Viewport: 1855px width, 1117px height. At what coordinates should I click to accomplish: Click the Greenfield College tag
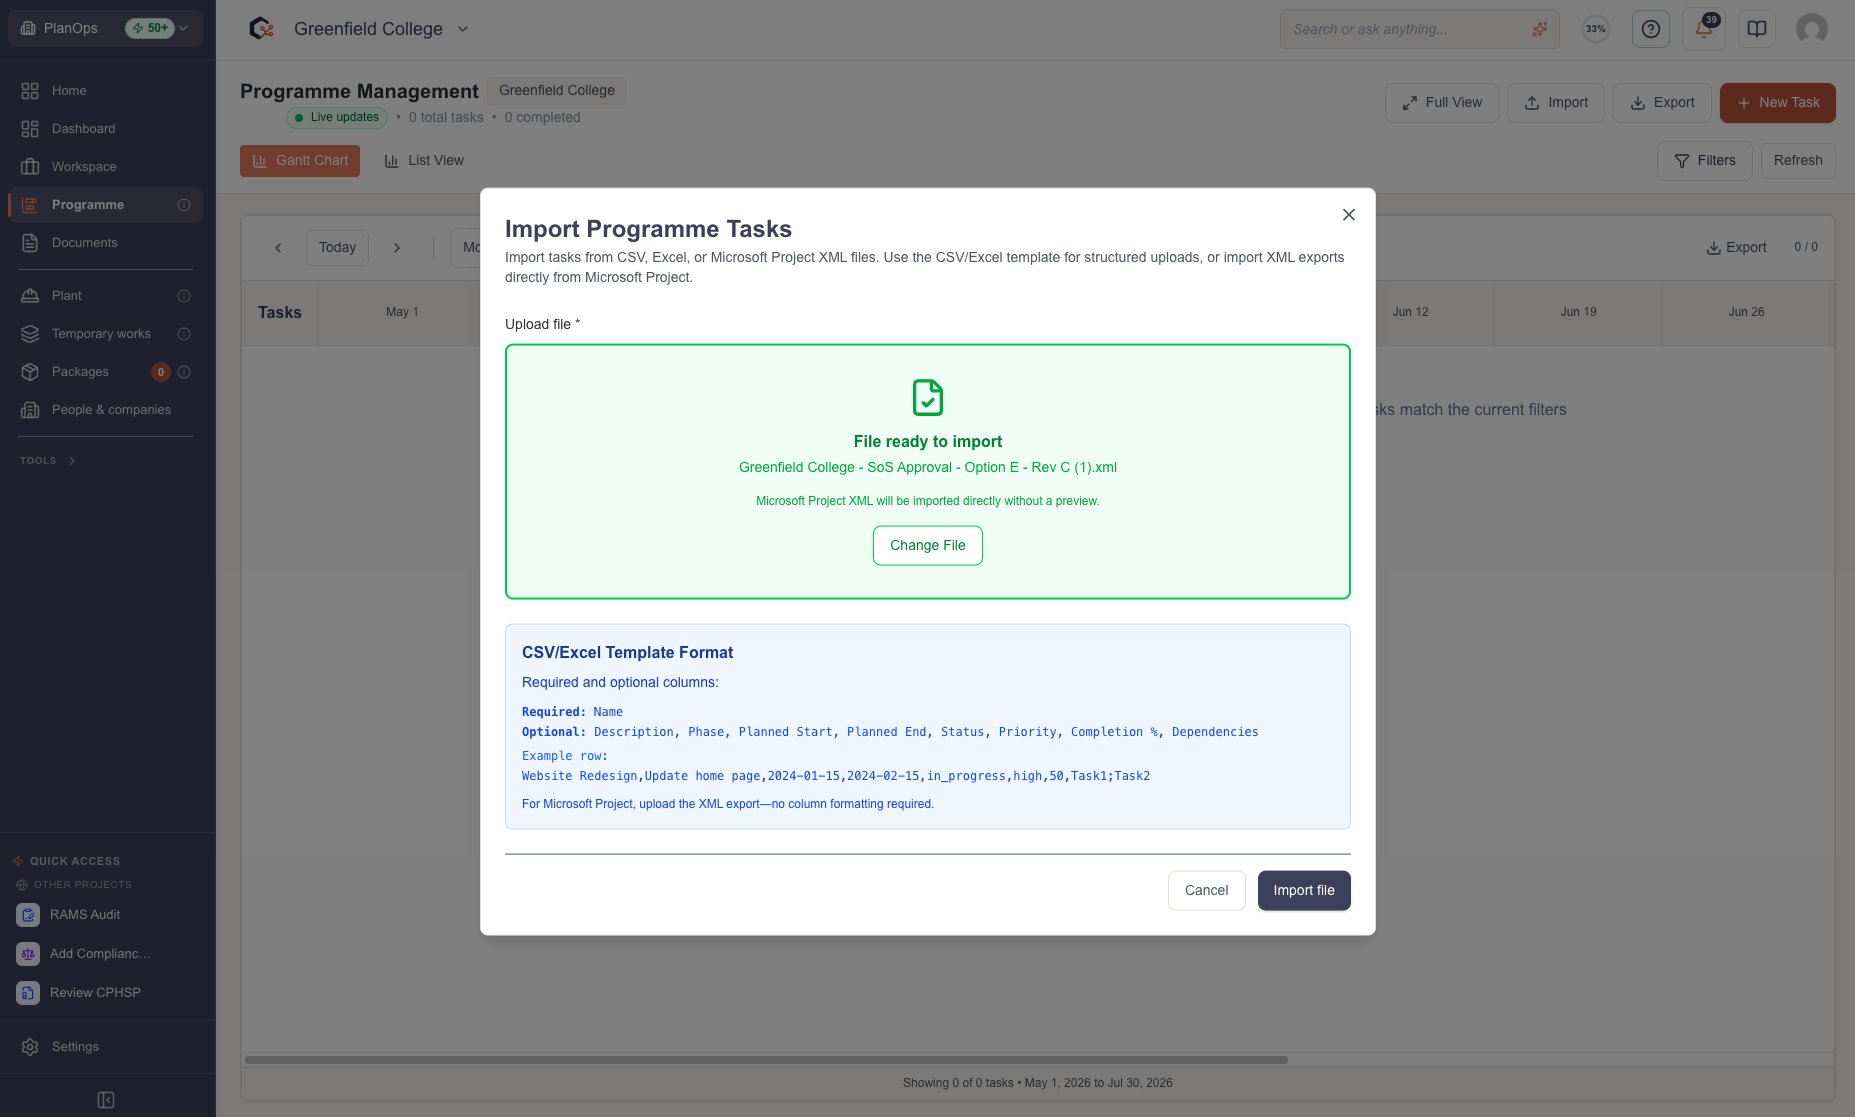pyautogui.click(x=557, y=91)
